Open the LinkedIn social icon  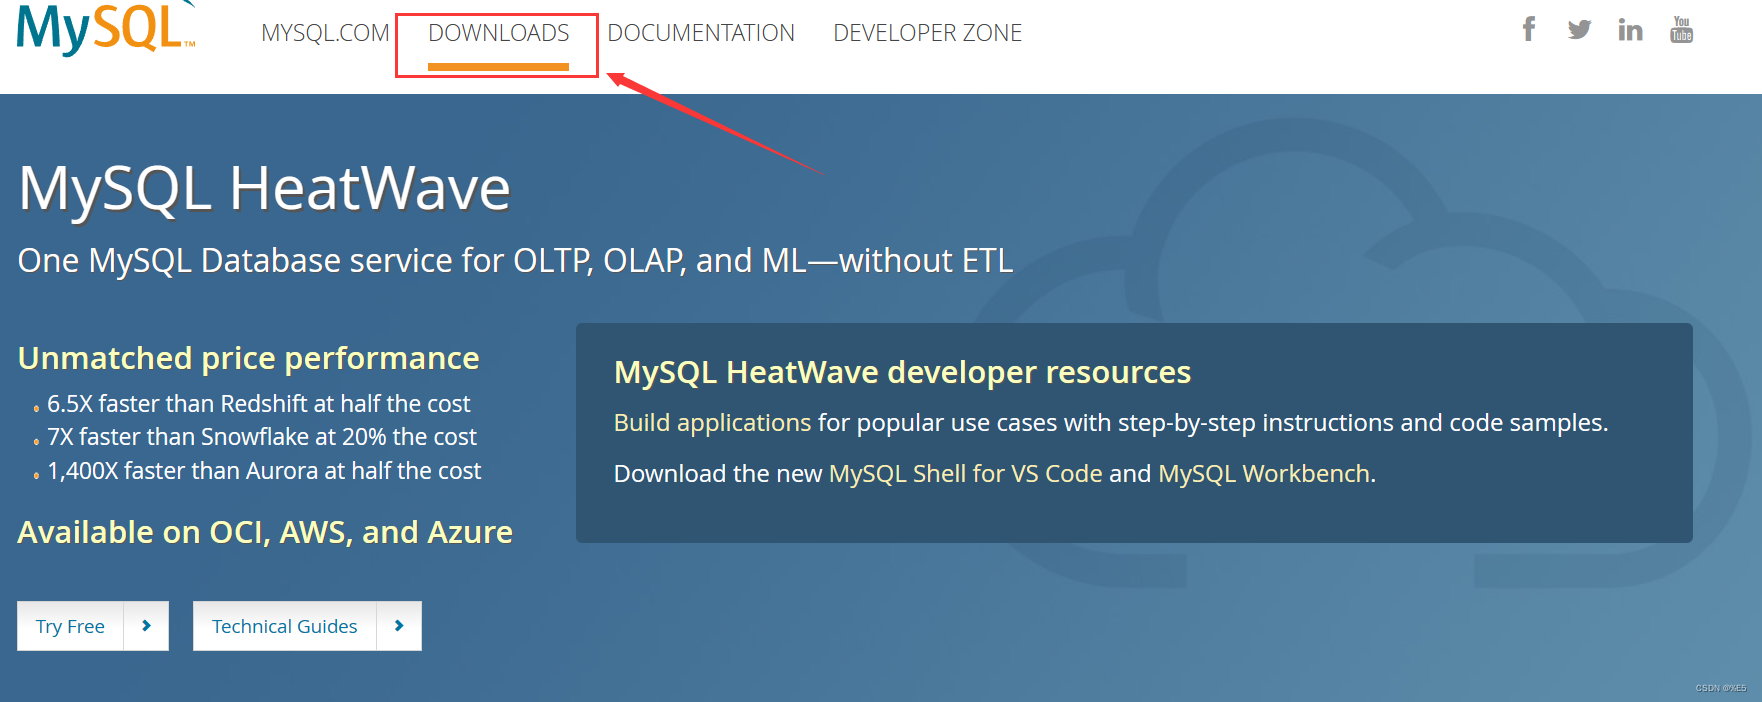1630,30
